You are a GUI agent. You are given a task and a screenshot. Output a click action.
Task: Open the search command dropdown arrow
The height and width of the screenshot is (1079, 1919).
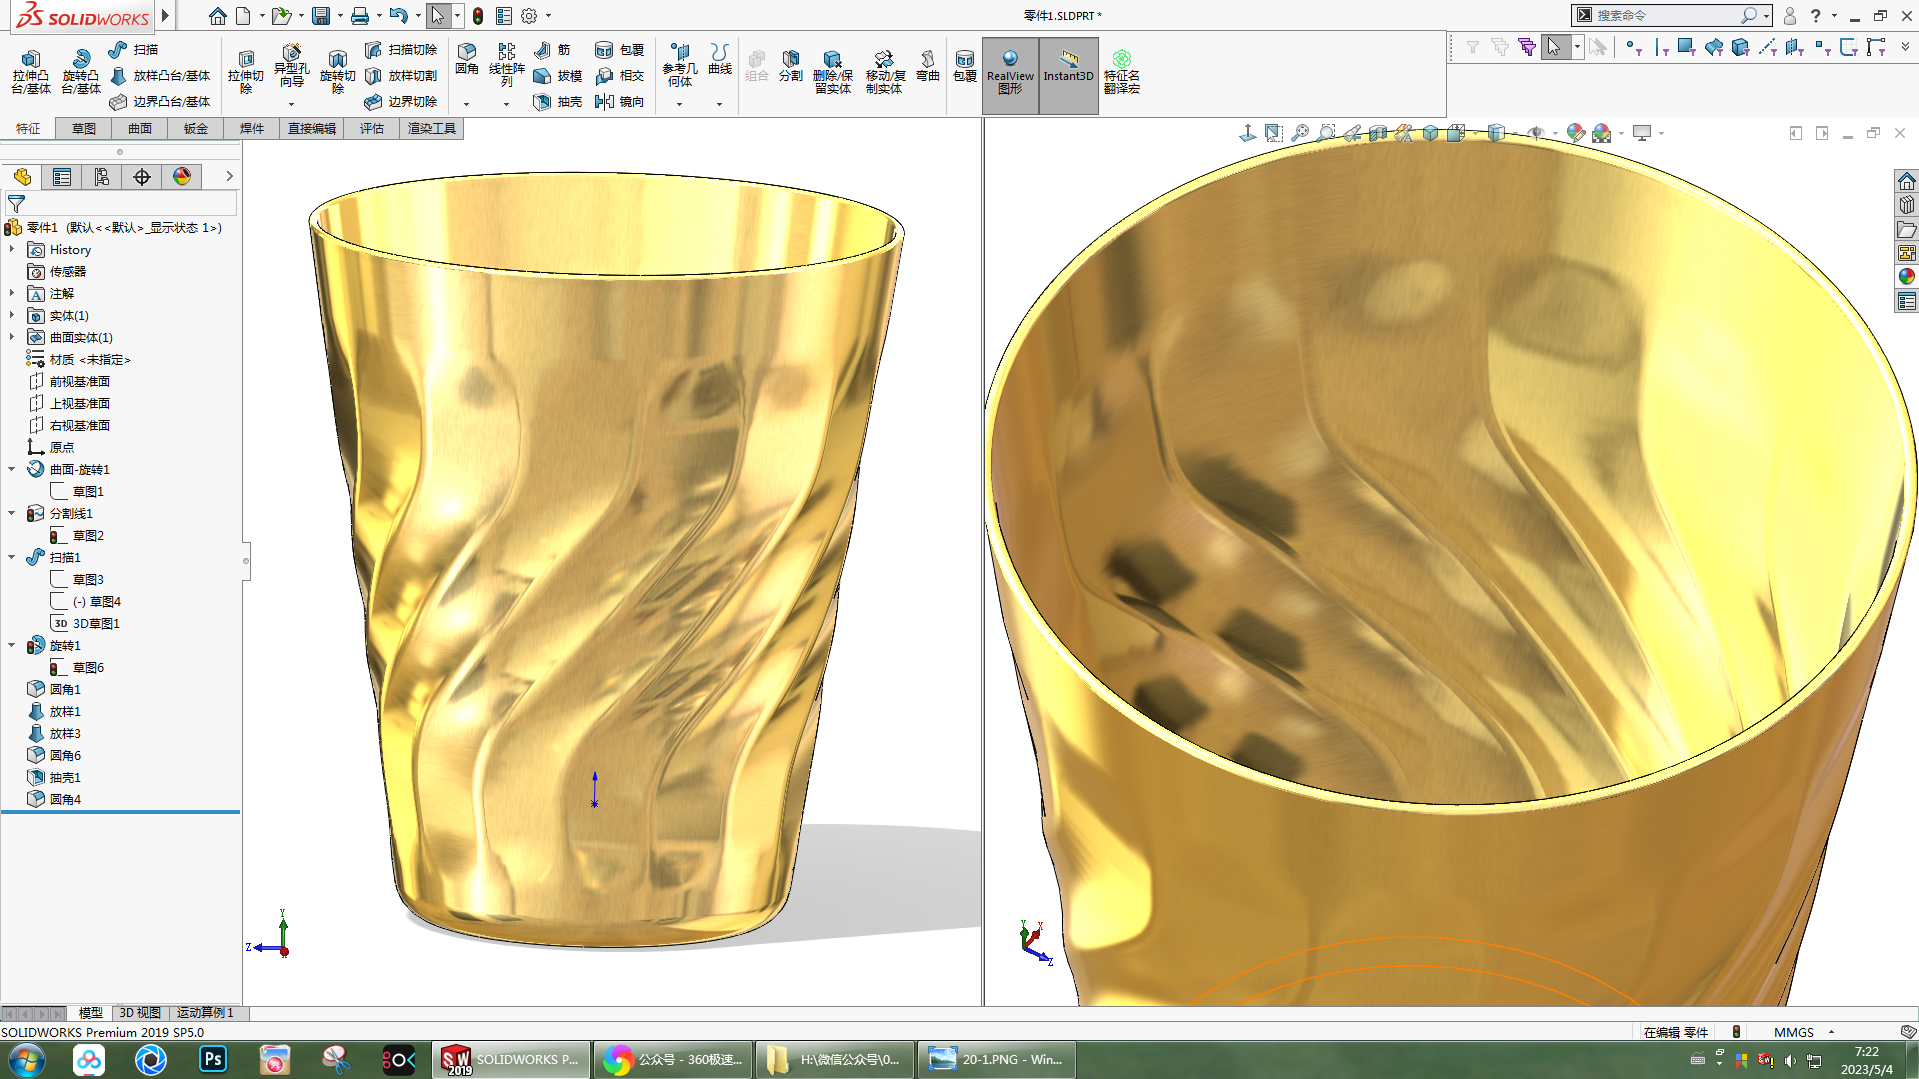[1767, 16]
